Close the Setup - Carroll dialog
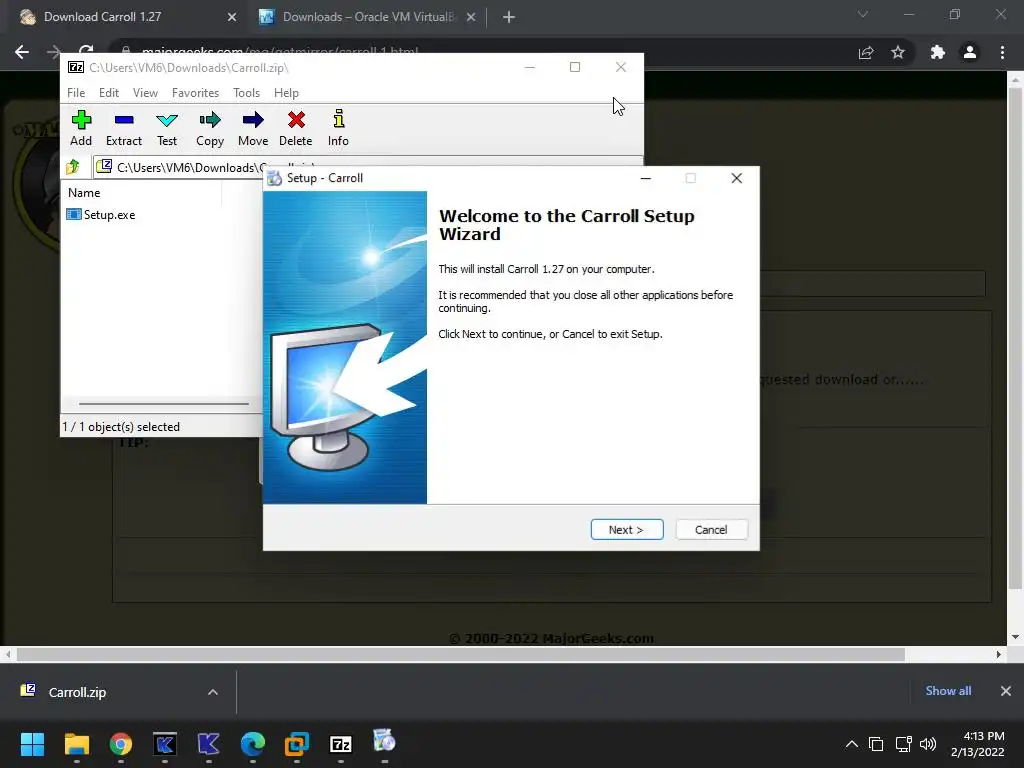 [737, 178]
